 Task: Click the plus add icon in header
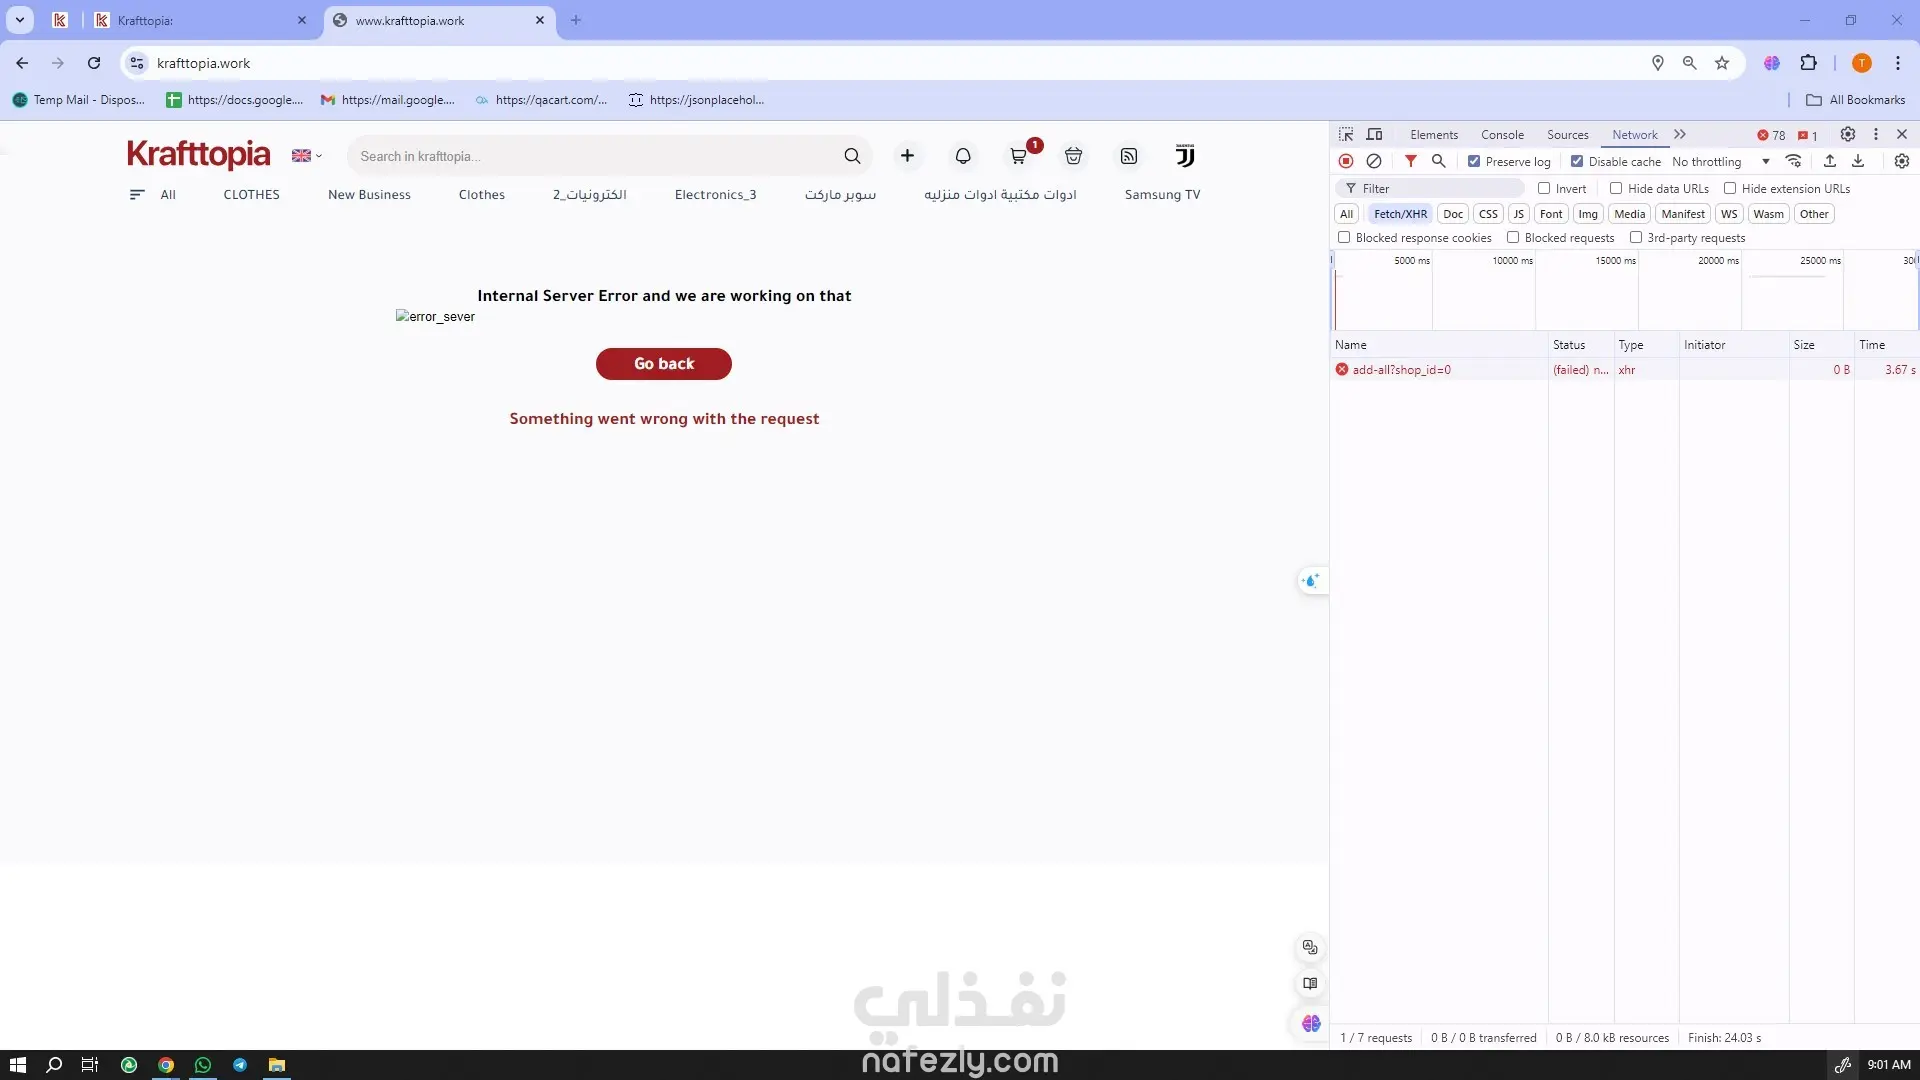[x=907, y=156]
